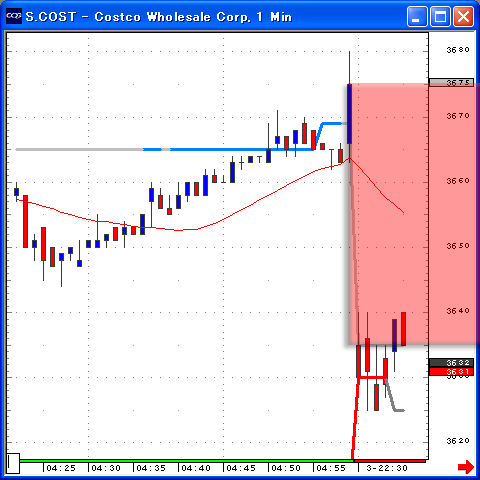Maximize the S.COST chart window
480x480 pixels.
pos(440,16)
